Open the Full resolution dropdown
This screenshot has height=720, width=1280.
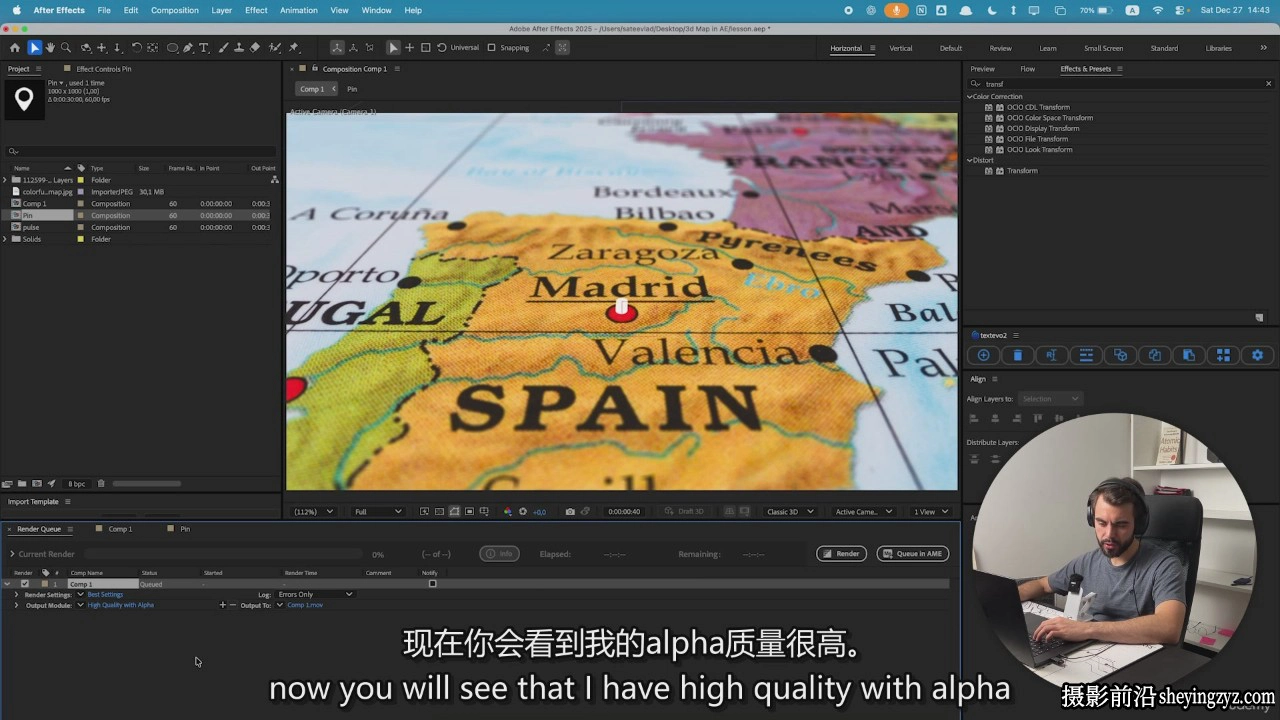[x=378, y=511]
